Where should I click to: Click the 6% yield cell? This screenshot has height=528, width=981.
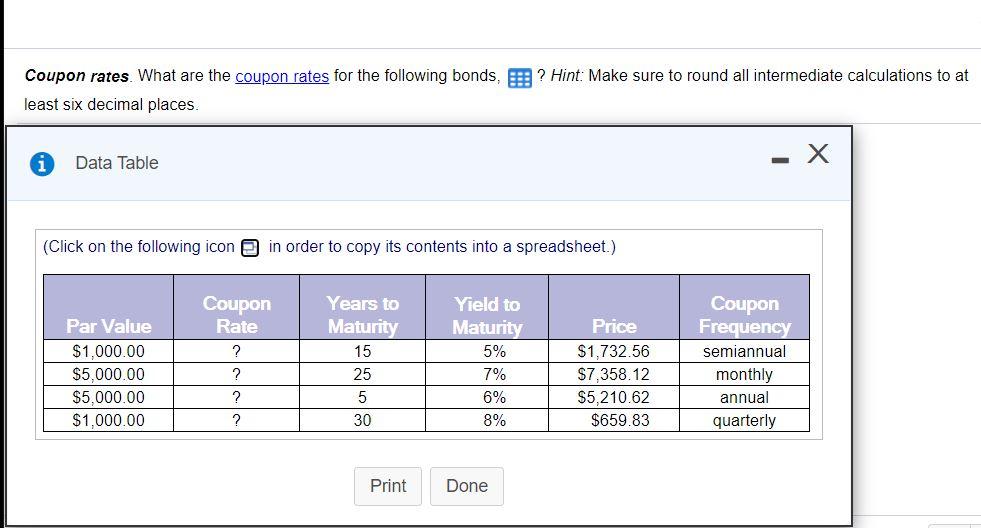point(487,397)
